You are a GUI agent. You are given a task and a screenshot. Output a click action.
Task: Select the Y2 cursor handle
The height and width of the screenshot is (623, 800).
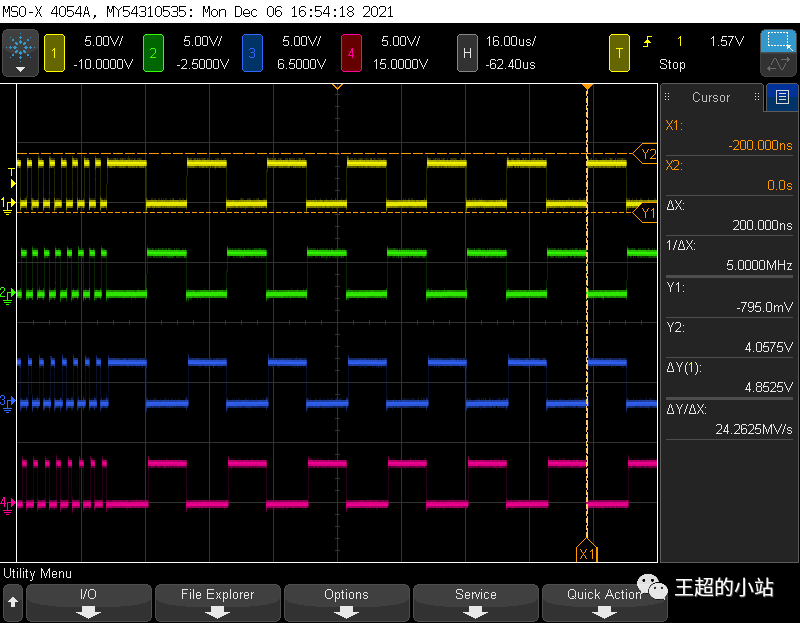coord(648,154)
